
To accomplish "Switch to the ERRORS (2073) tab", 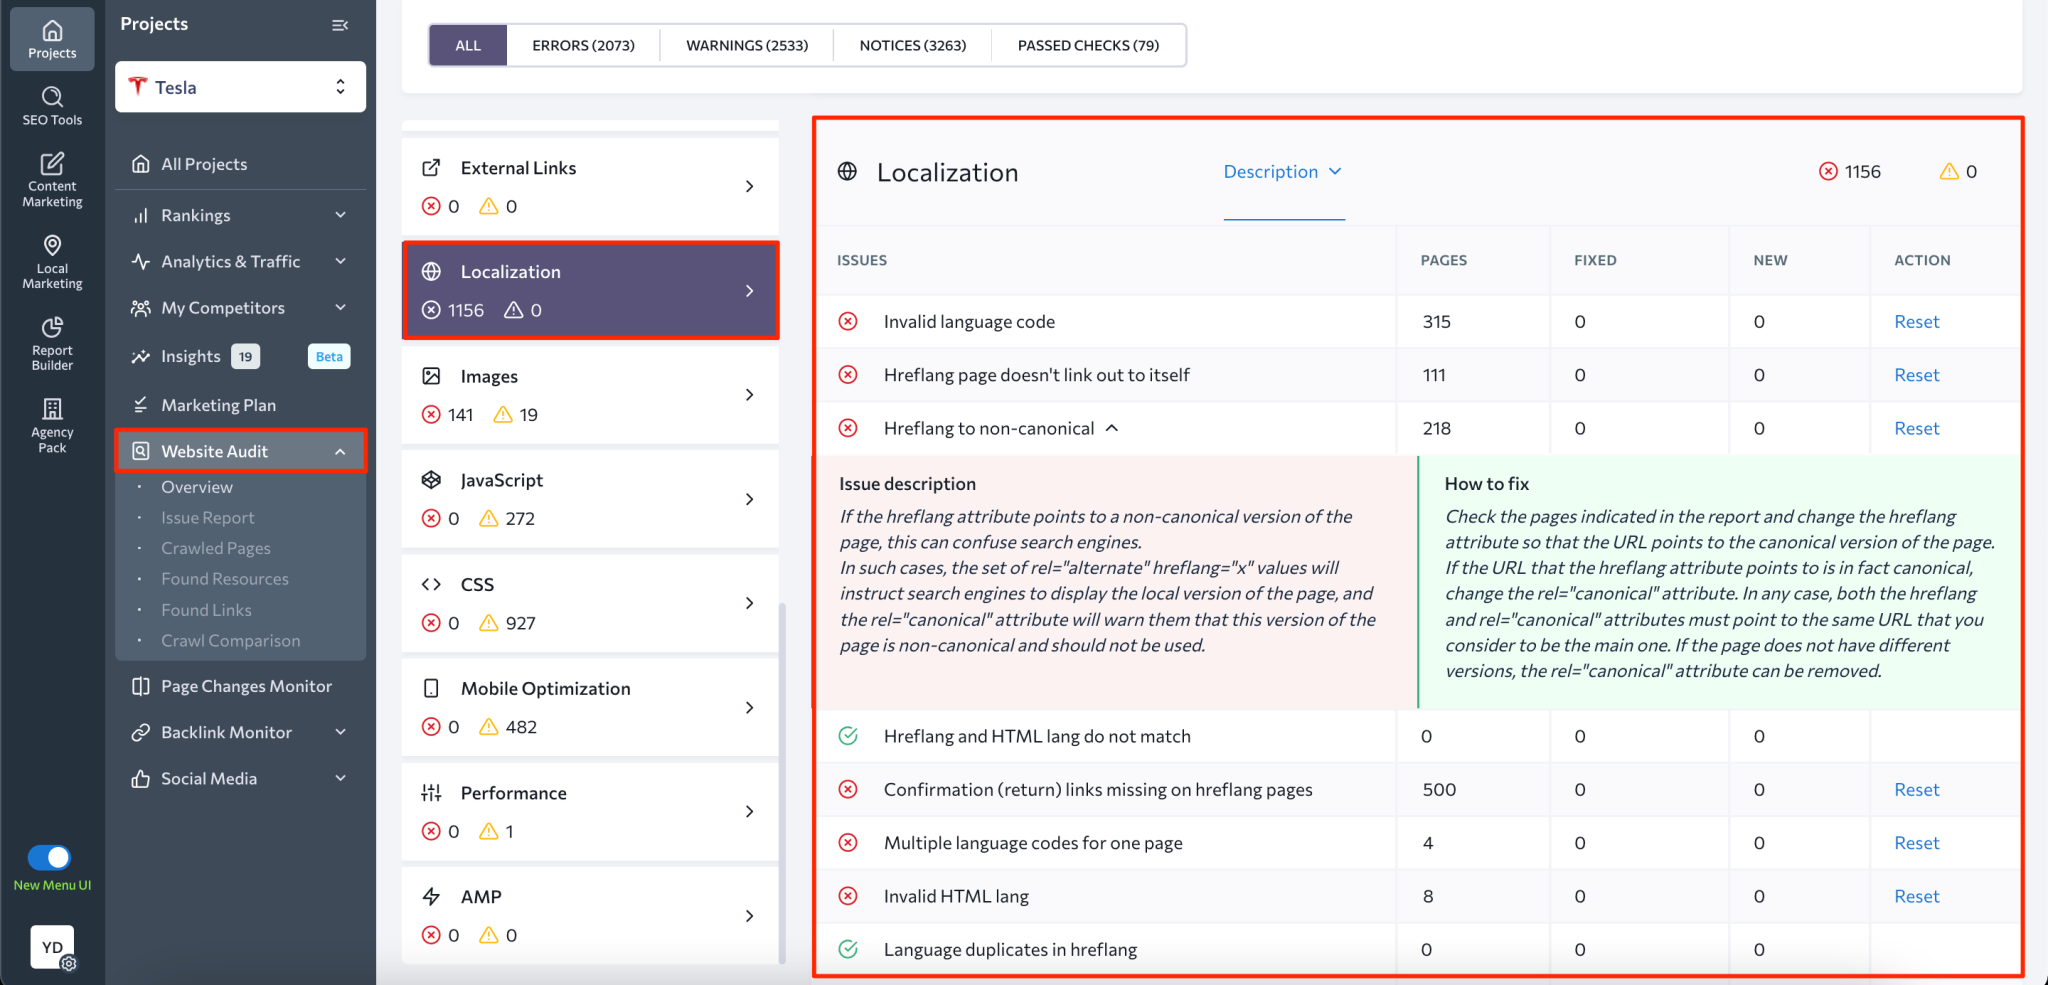I will tap(583, 45).
